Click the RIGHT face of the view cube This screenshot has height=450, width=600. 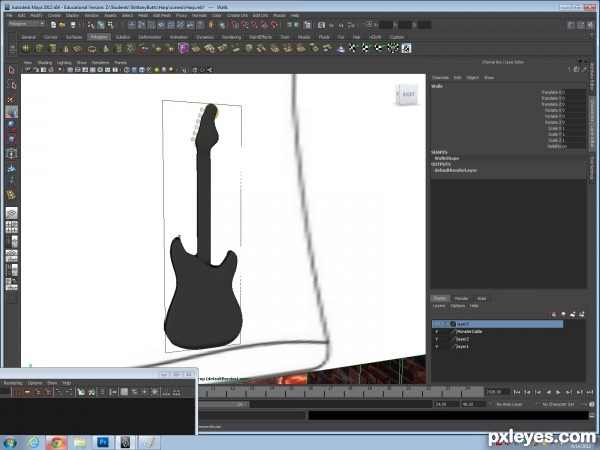[x=408, y=94]
